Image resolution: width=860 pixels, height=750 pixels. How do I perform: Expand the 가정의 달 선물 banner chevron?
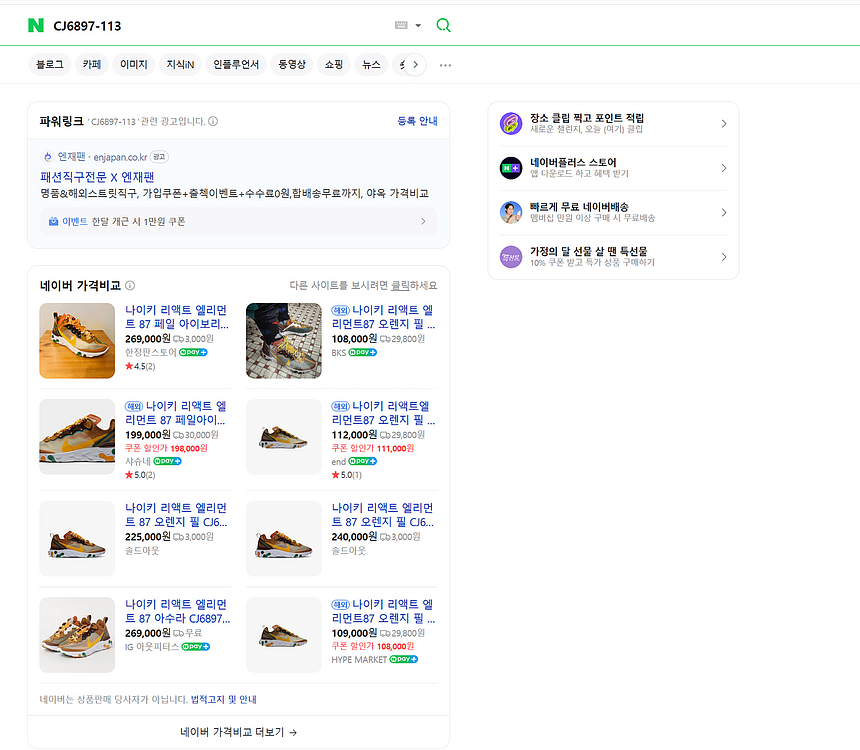click(x=724, y=257)
